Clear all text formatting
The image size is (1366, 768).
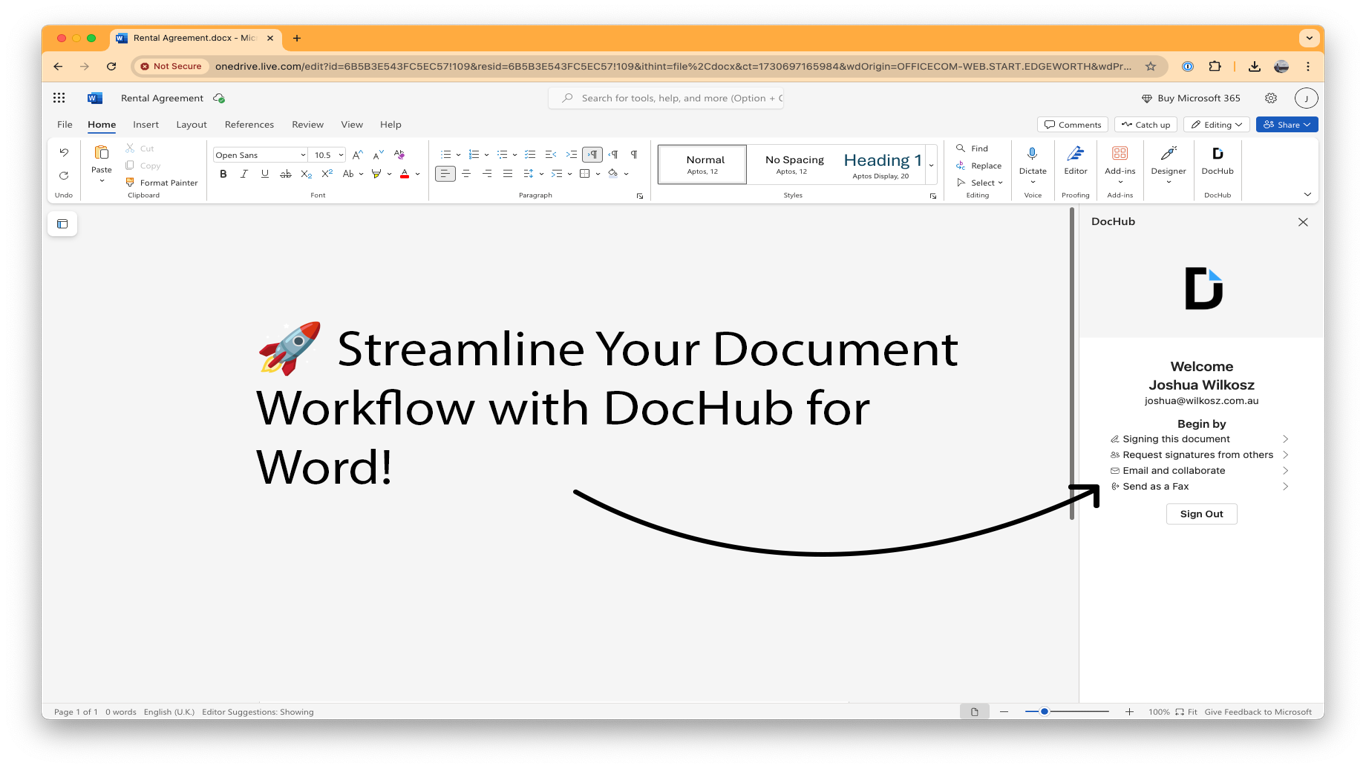399,155
